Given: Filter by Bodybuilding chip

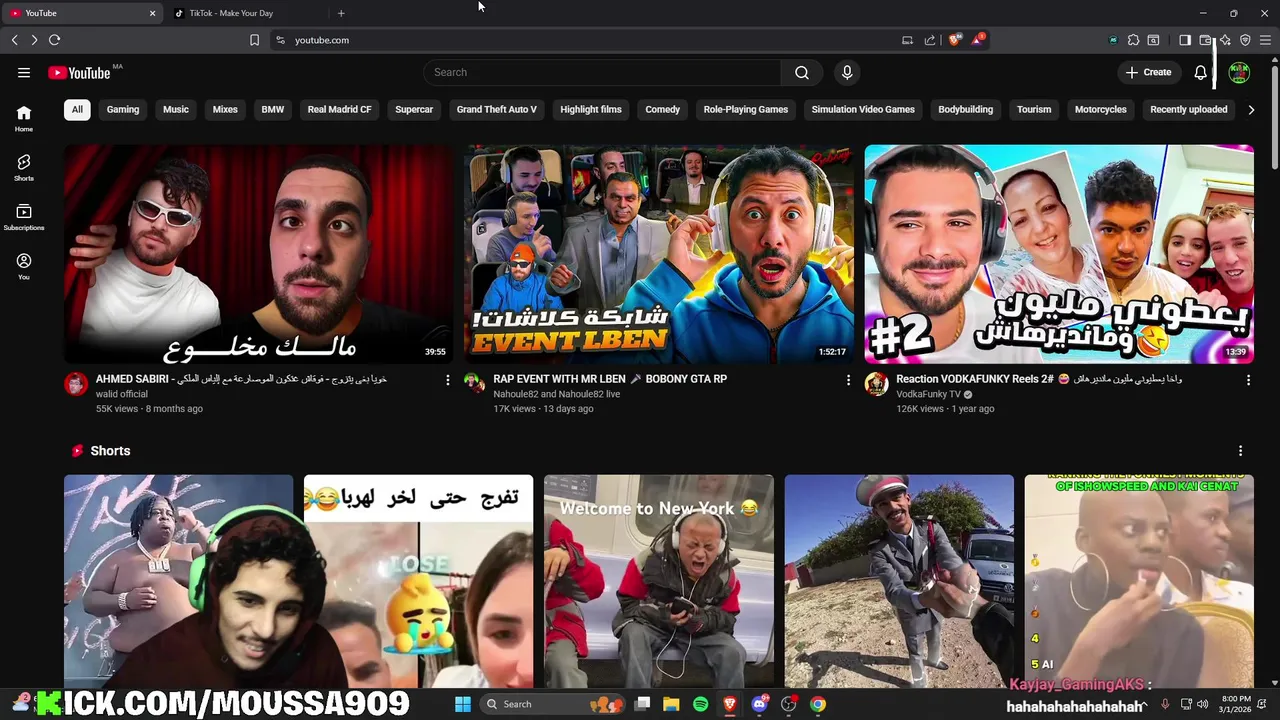Looking at the screenshot, I should [x=966, y=109].
